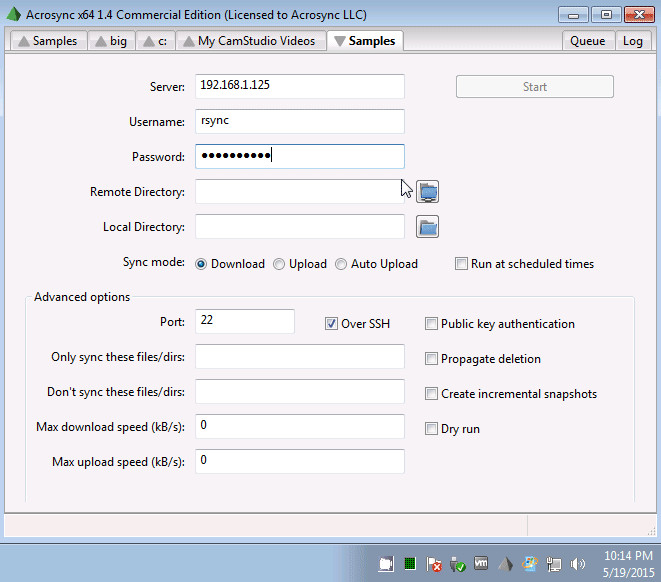Click the Start button
This screenshot has width=661, height=582.
coord(535,87)
